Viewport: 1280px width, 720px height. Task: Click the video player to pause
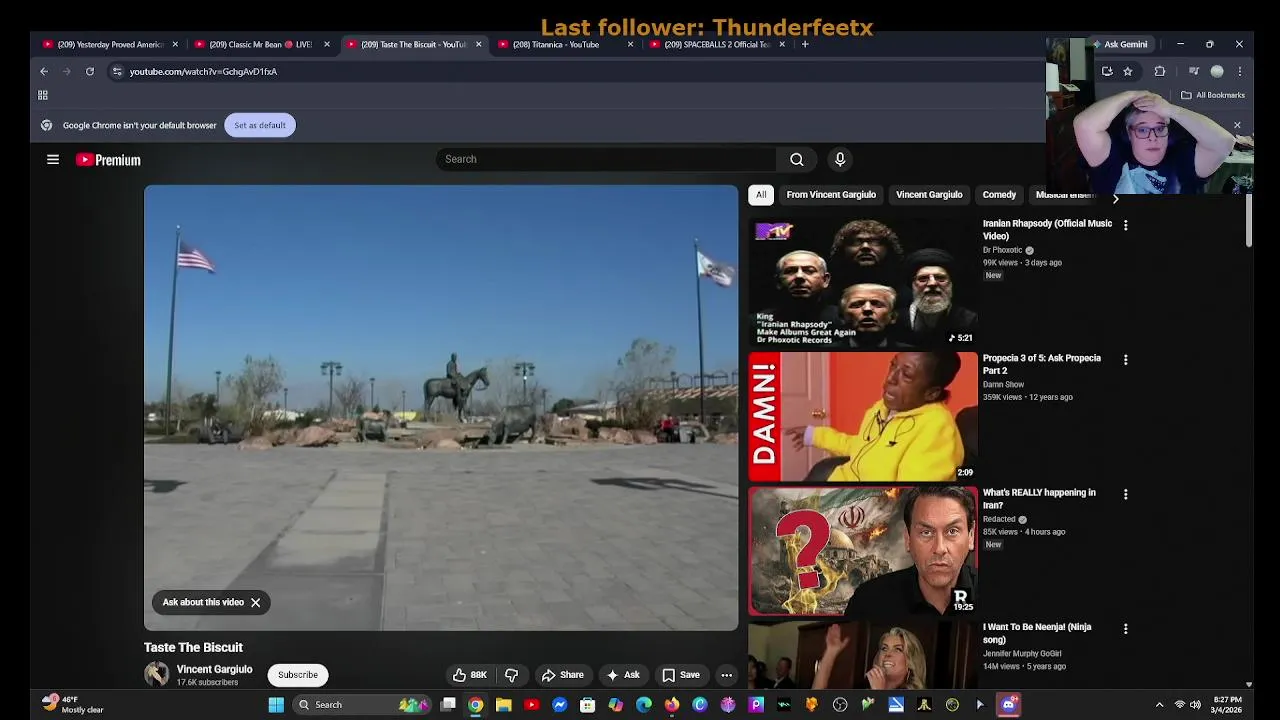click(x=441, y=408)
